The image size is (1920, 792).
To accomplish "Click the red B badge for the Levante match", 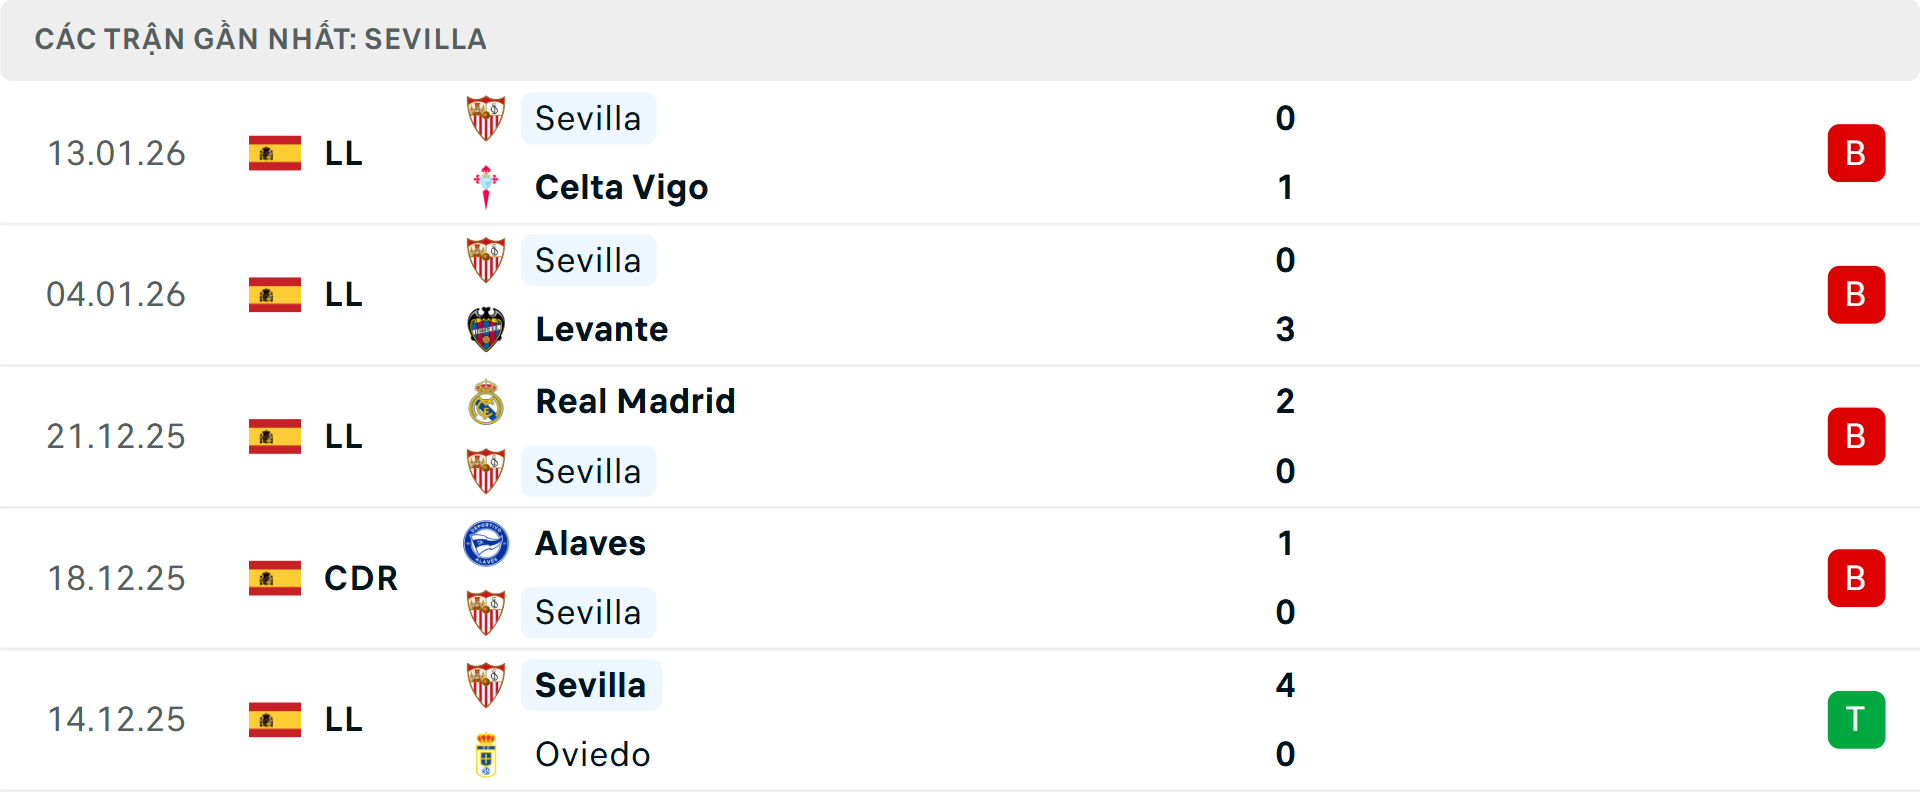I will coord(1856,294).
